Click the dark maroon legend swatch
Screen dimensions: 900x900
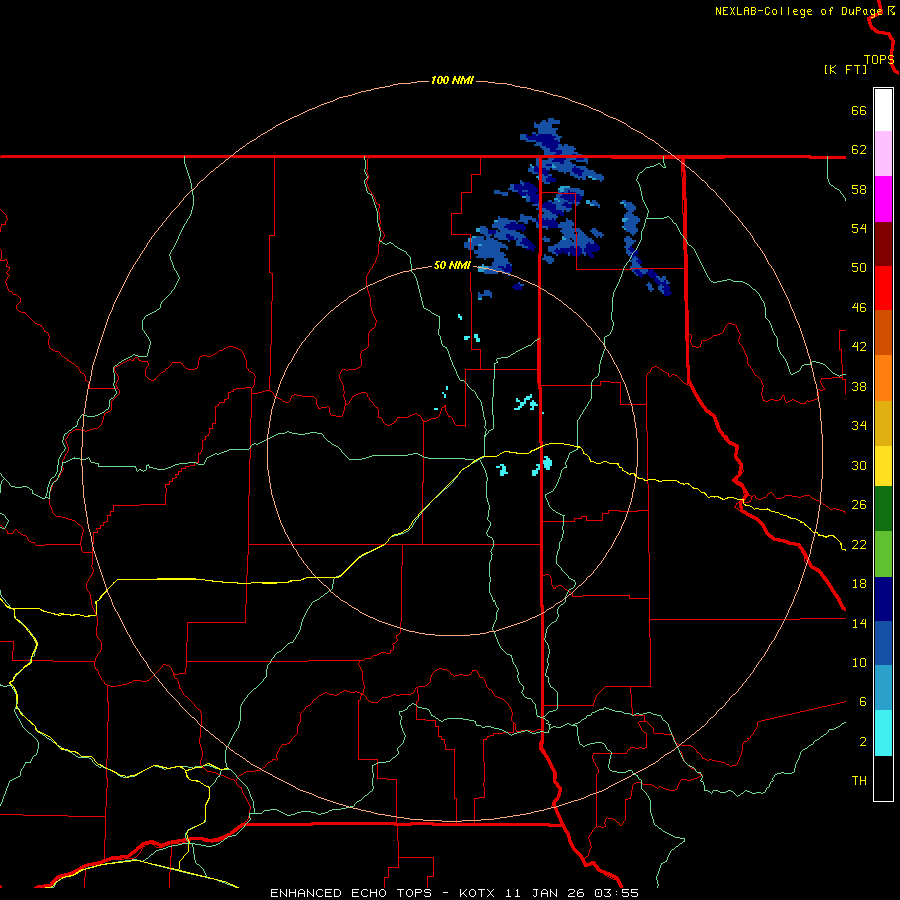[883, 244]
